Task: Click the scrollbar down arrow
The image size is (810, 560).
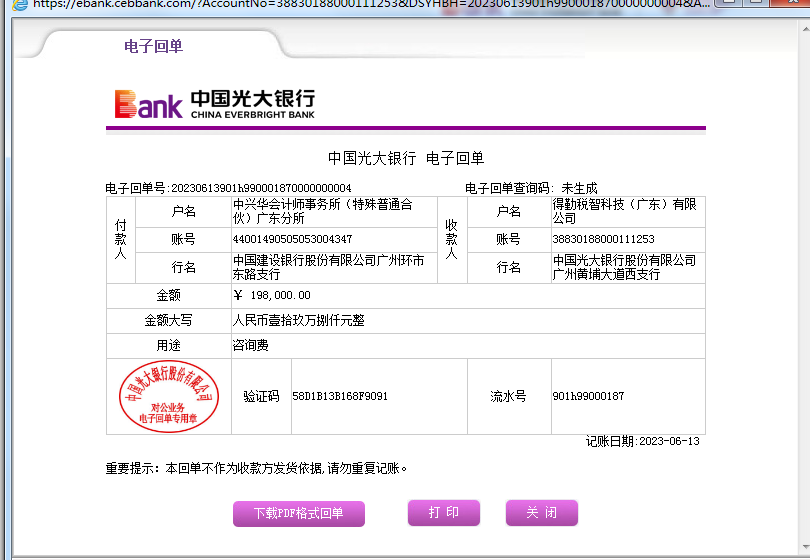Action: pos(805,547)
